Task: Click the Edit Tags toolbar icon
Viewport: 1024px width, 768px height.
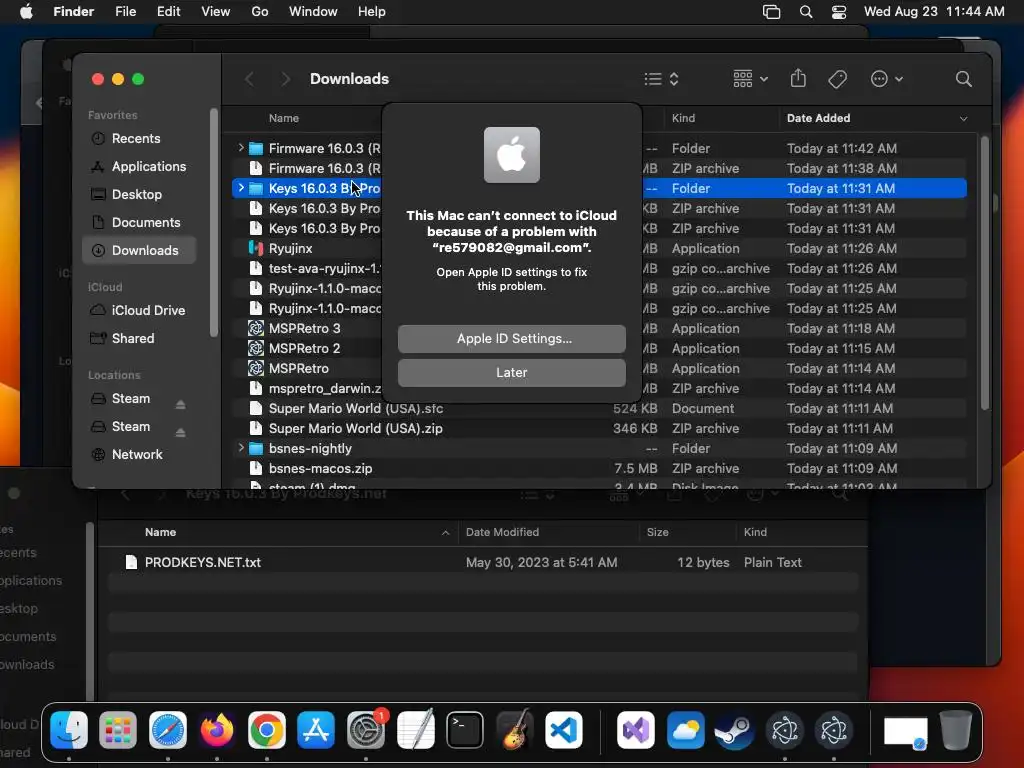Action: tap(837, 79)
